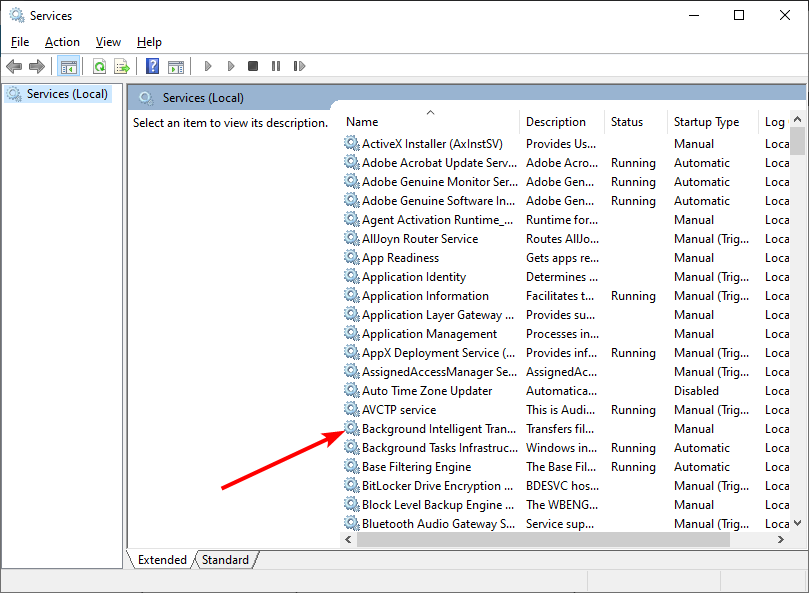Select the Adobe Genuine Software Integrity row
Screen dimensions: 809x593
point(565,201)
